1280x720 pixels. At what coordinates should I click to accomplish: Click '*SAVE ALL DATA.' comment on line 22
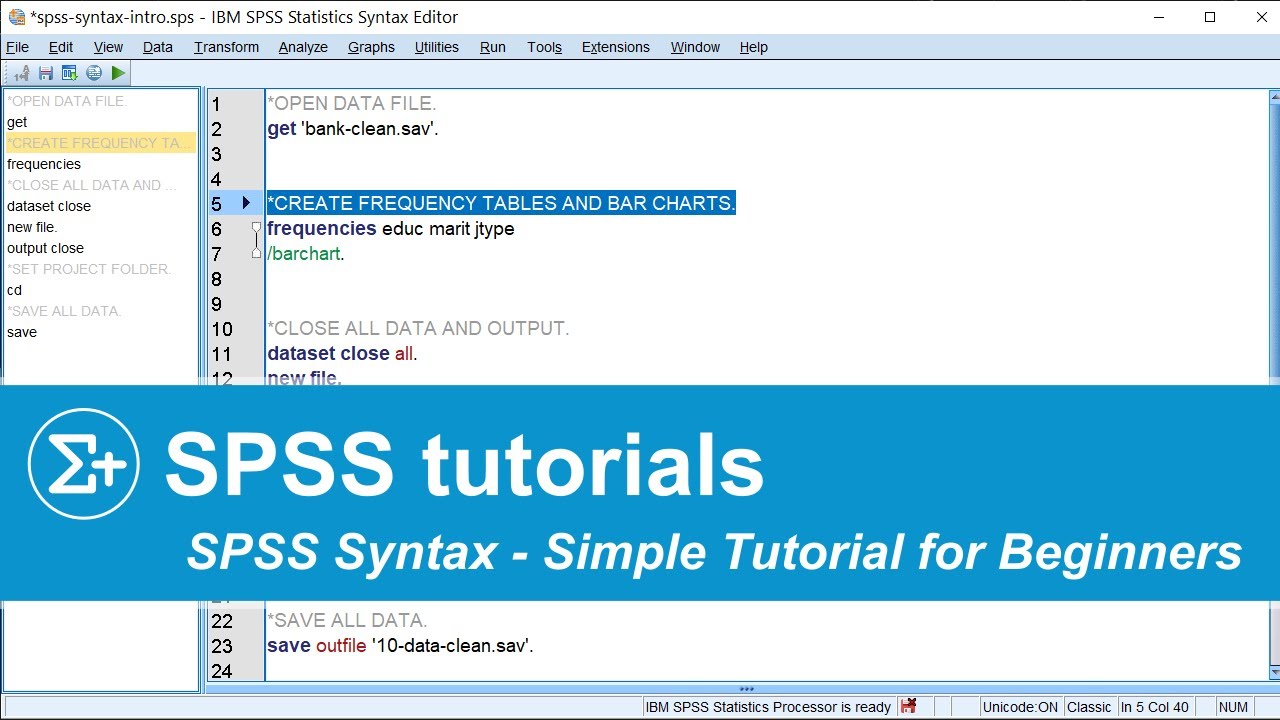click(347, 620)
